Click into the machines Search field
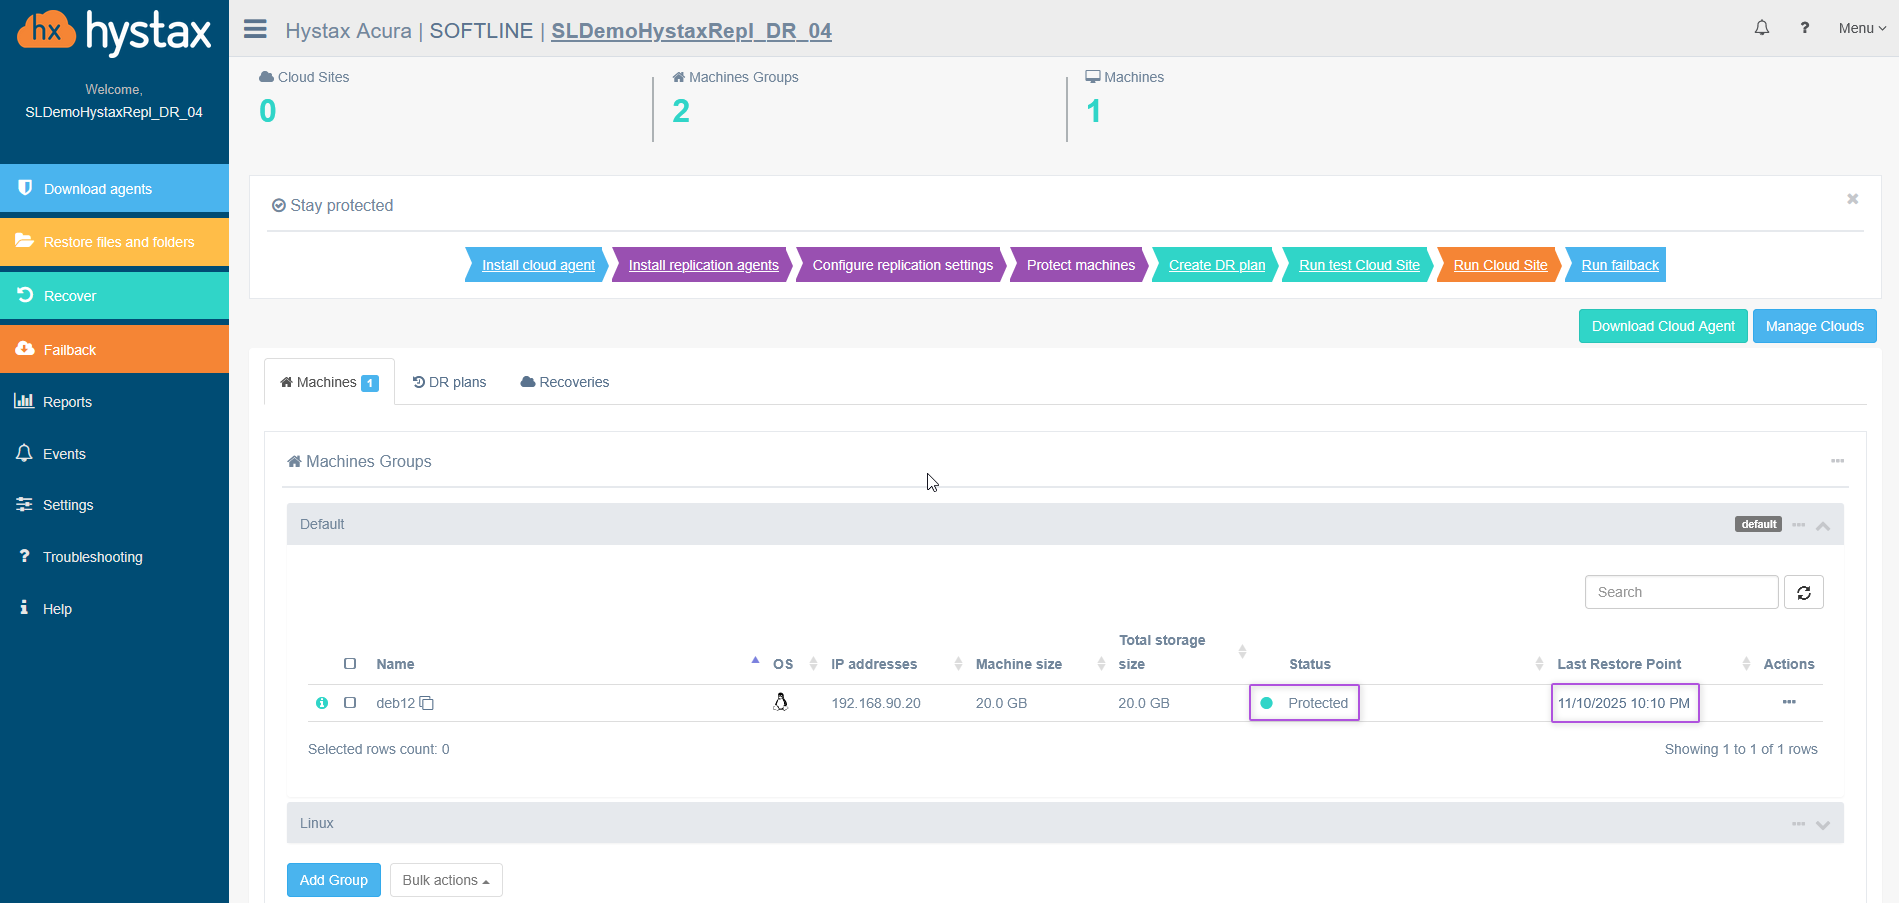Screen dimensions: 1899x903 click(1681, 592)
